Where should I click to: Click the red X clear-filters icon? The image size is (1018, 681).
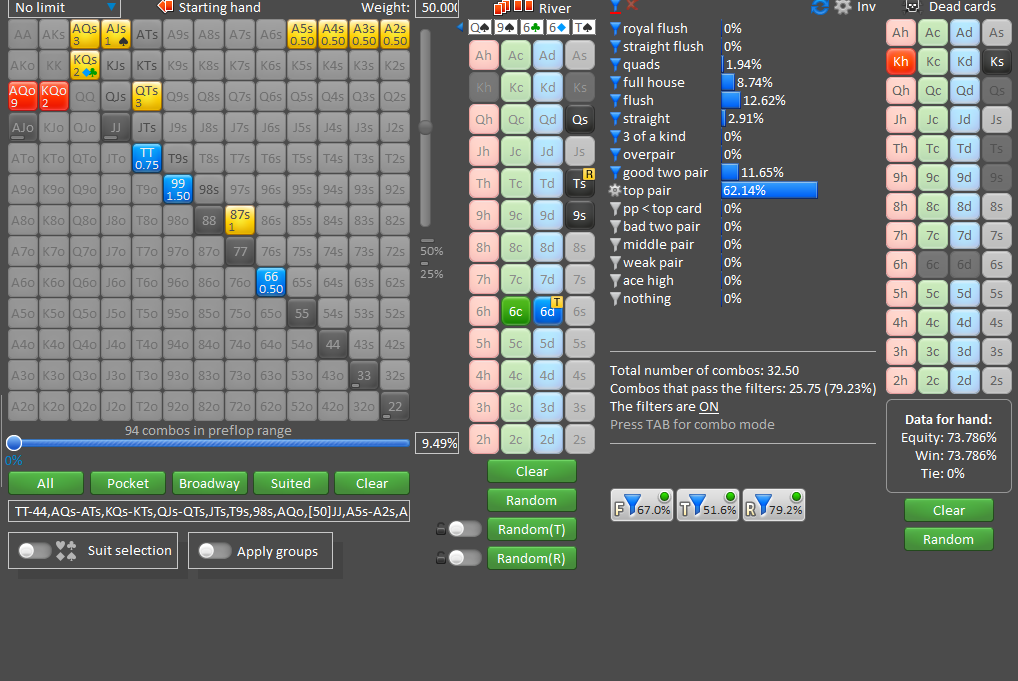pyautogui.click(x=632, y=5)
